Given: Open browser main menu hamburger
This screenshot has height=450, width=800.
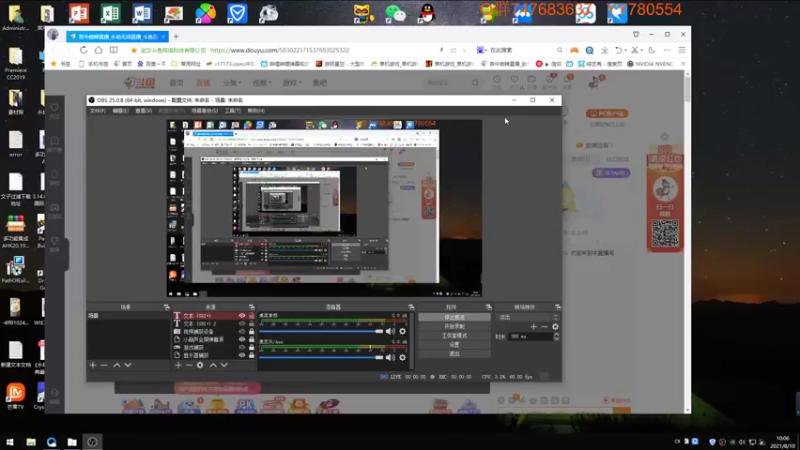Looking at the screenshot, I should (682, 50).
